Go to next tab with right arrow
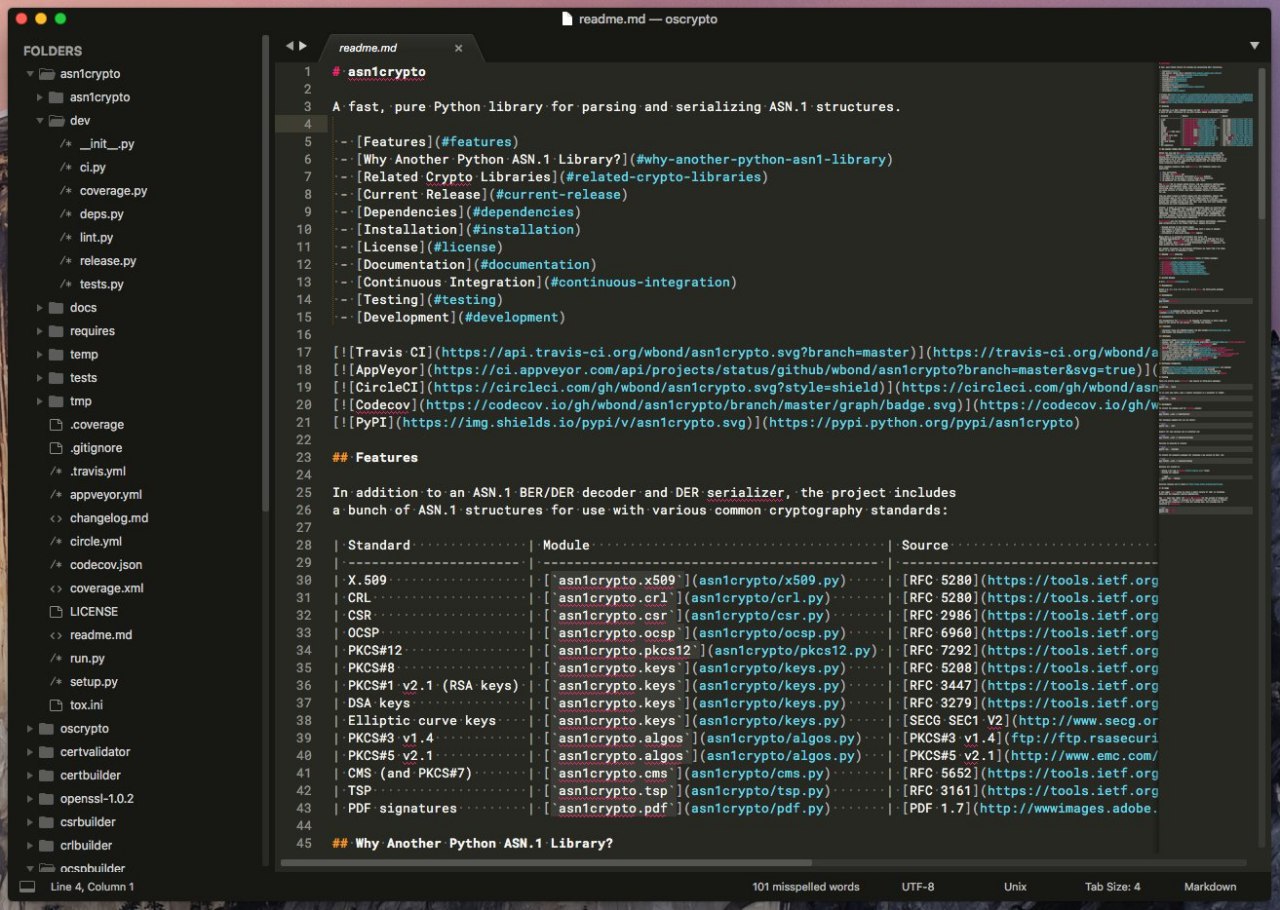Image resolution: width=1280 pixels, height=910 pixels. [x=303, y=46]
